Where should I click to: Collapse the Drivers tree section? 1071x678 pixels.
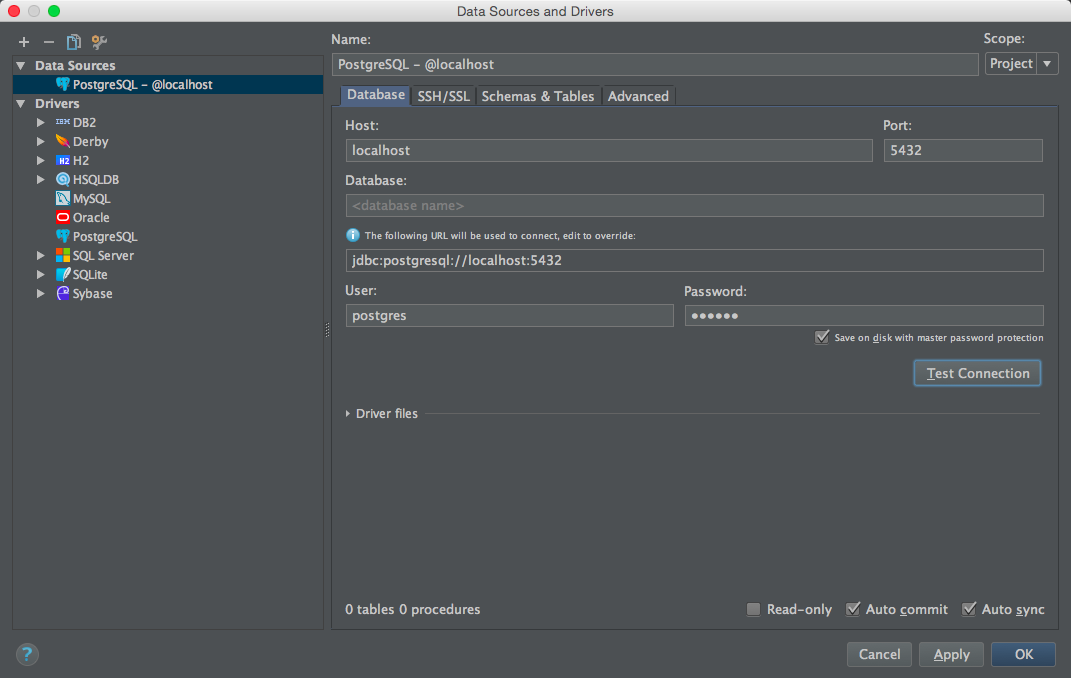pos(21,104)
